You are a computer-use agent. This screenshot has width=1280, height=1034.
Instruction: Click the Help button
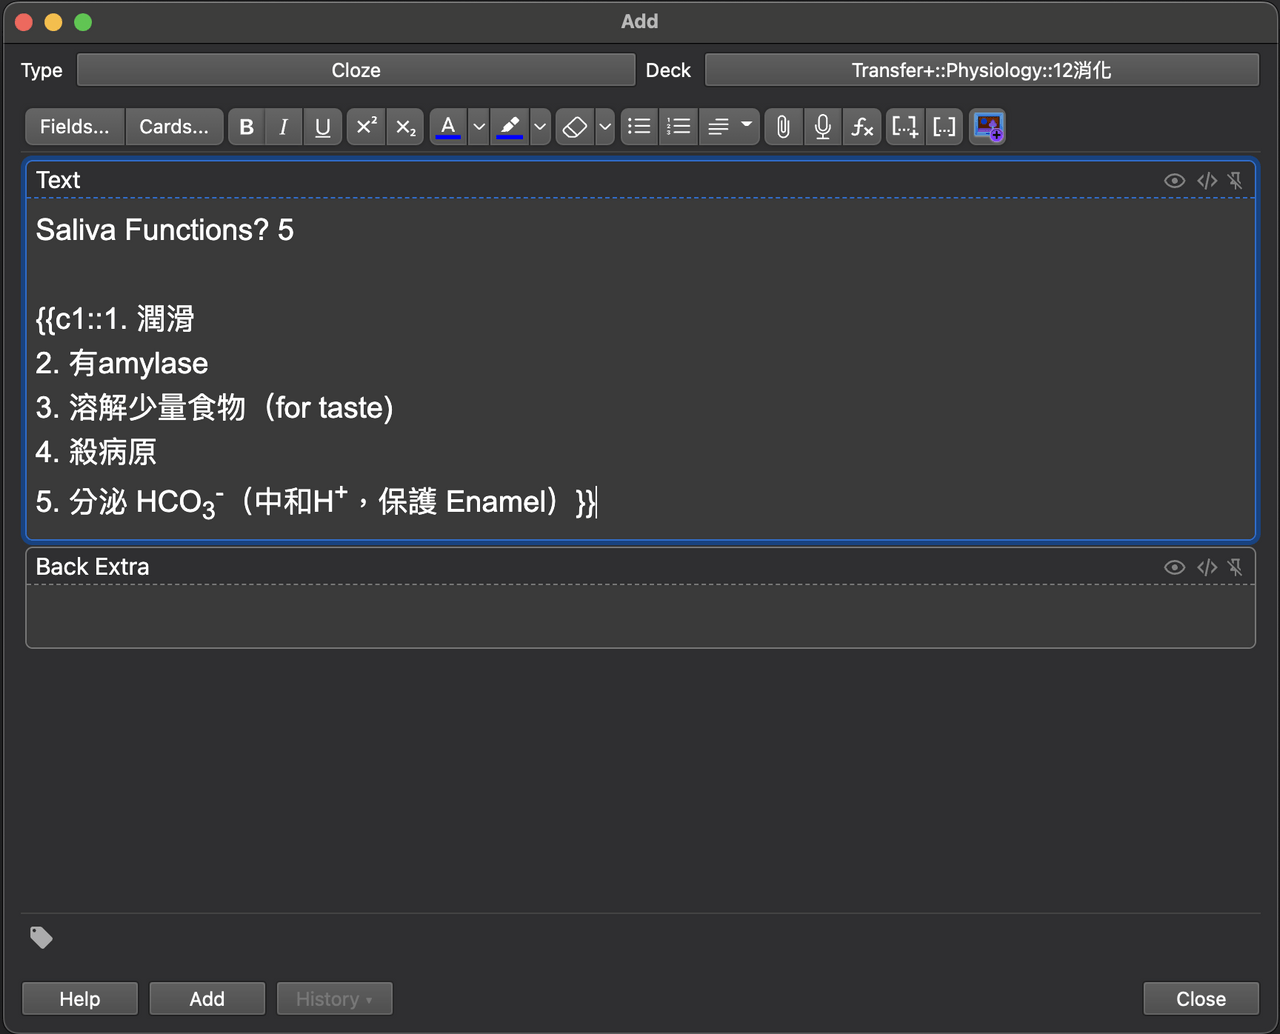click(x=80, y=999)
